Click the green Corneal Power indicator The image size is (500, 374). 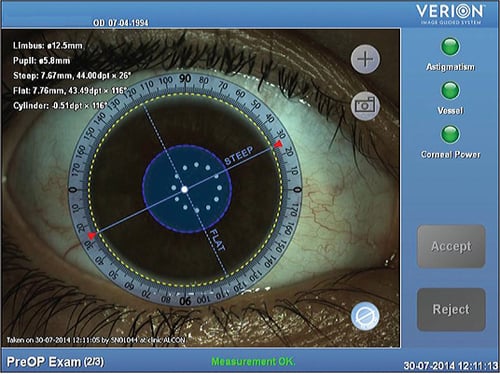pyautogui.click(x=450, y=134)
